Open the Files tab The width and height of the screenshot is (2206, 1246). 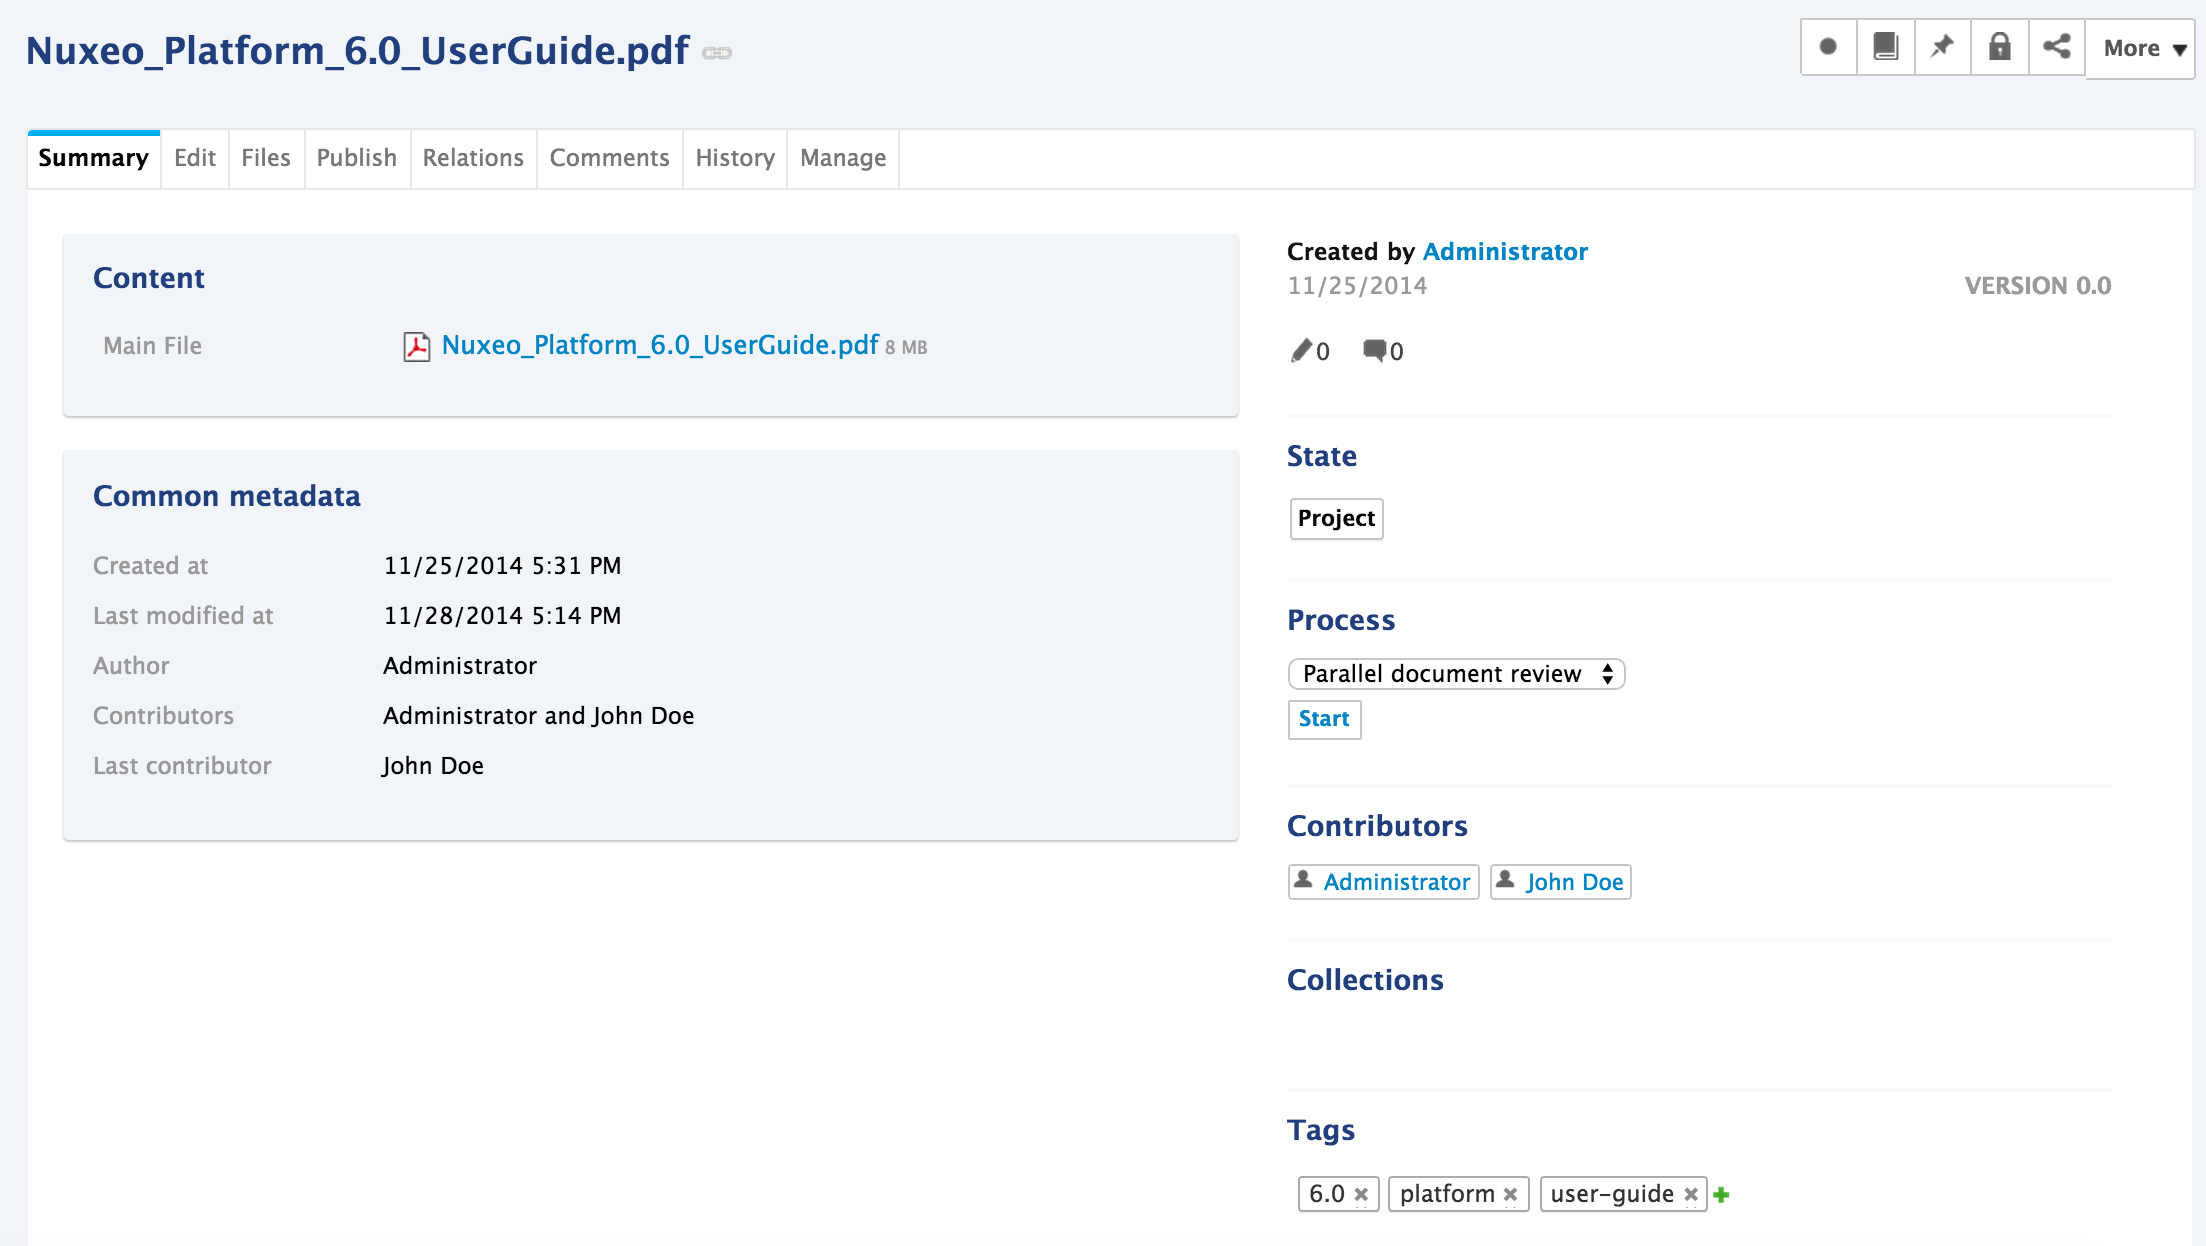(266, 158)
